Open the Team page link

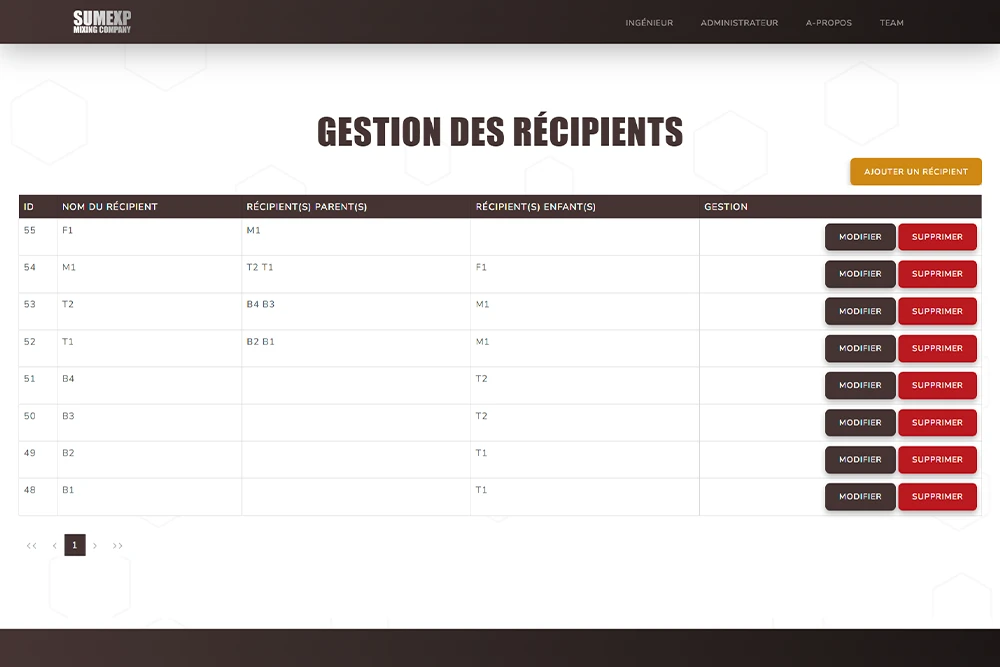click(891, 23)
